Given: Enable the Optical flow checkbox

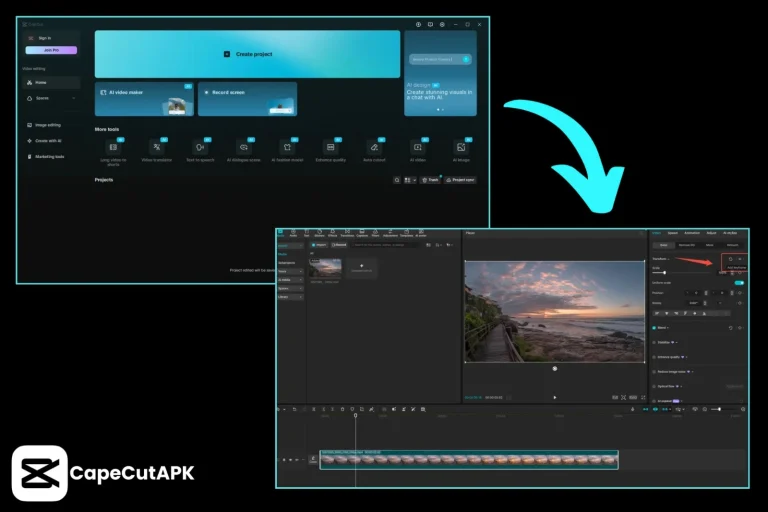Looking at the screenshot, I should click(x=654, y=387).
